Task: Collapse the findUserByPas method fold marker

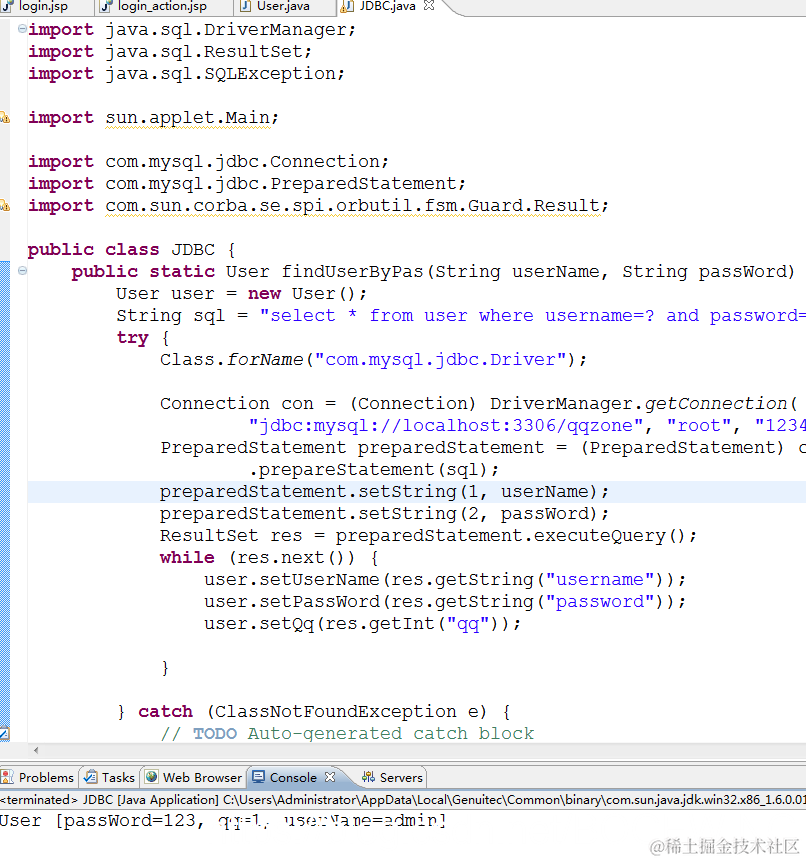Action: (22, 270)
